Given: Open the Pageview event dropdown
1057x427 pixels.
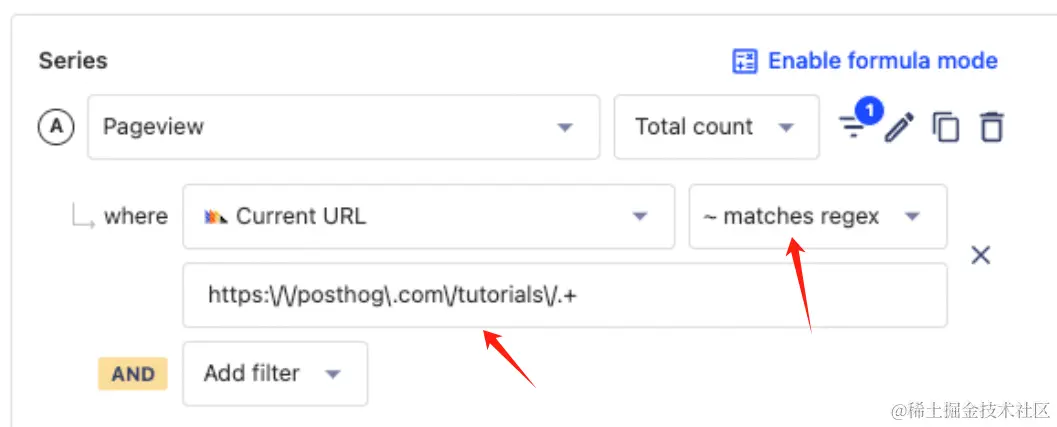Looking at the screenshot, I should coord(343,127).
